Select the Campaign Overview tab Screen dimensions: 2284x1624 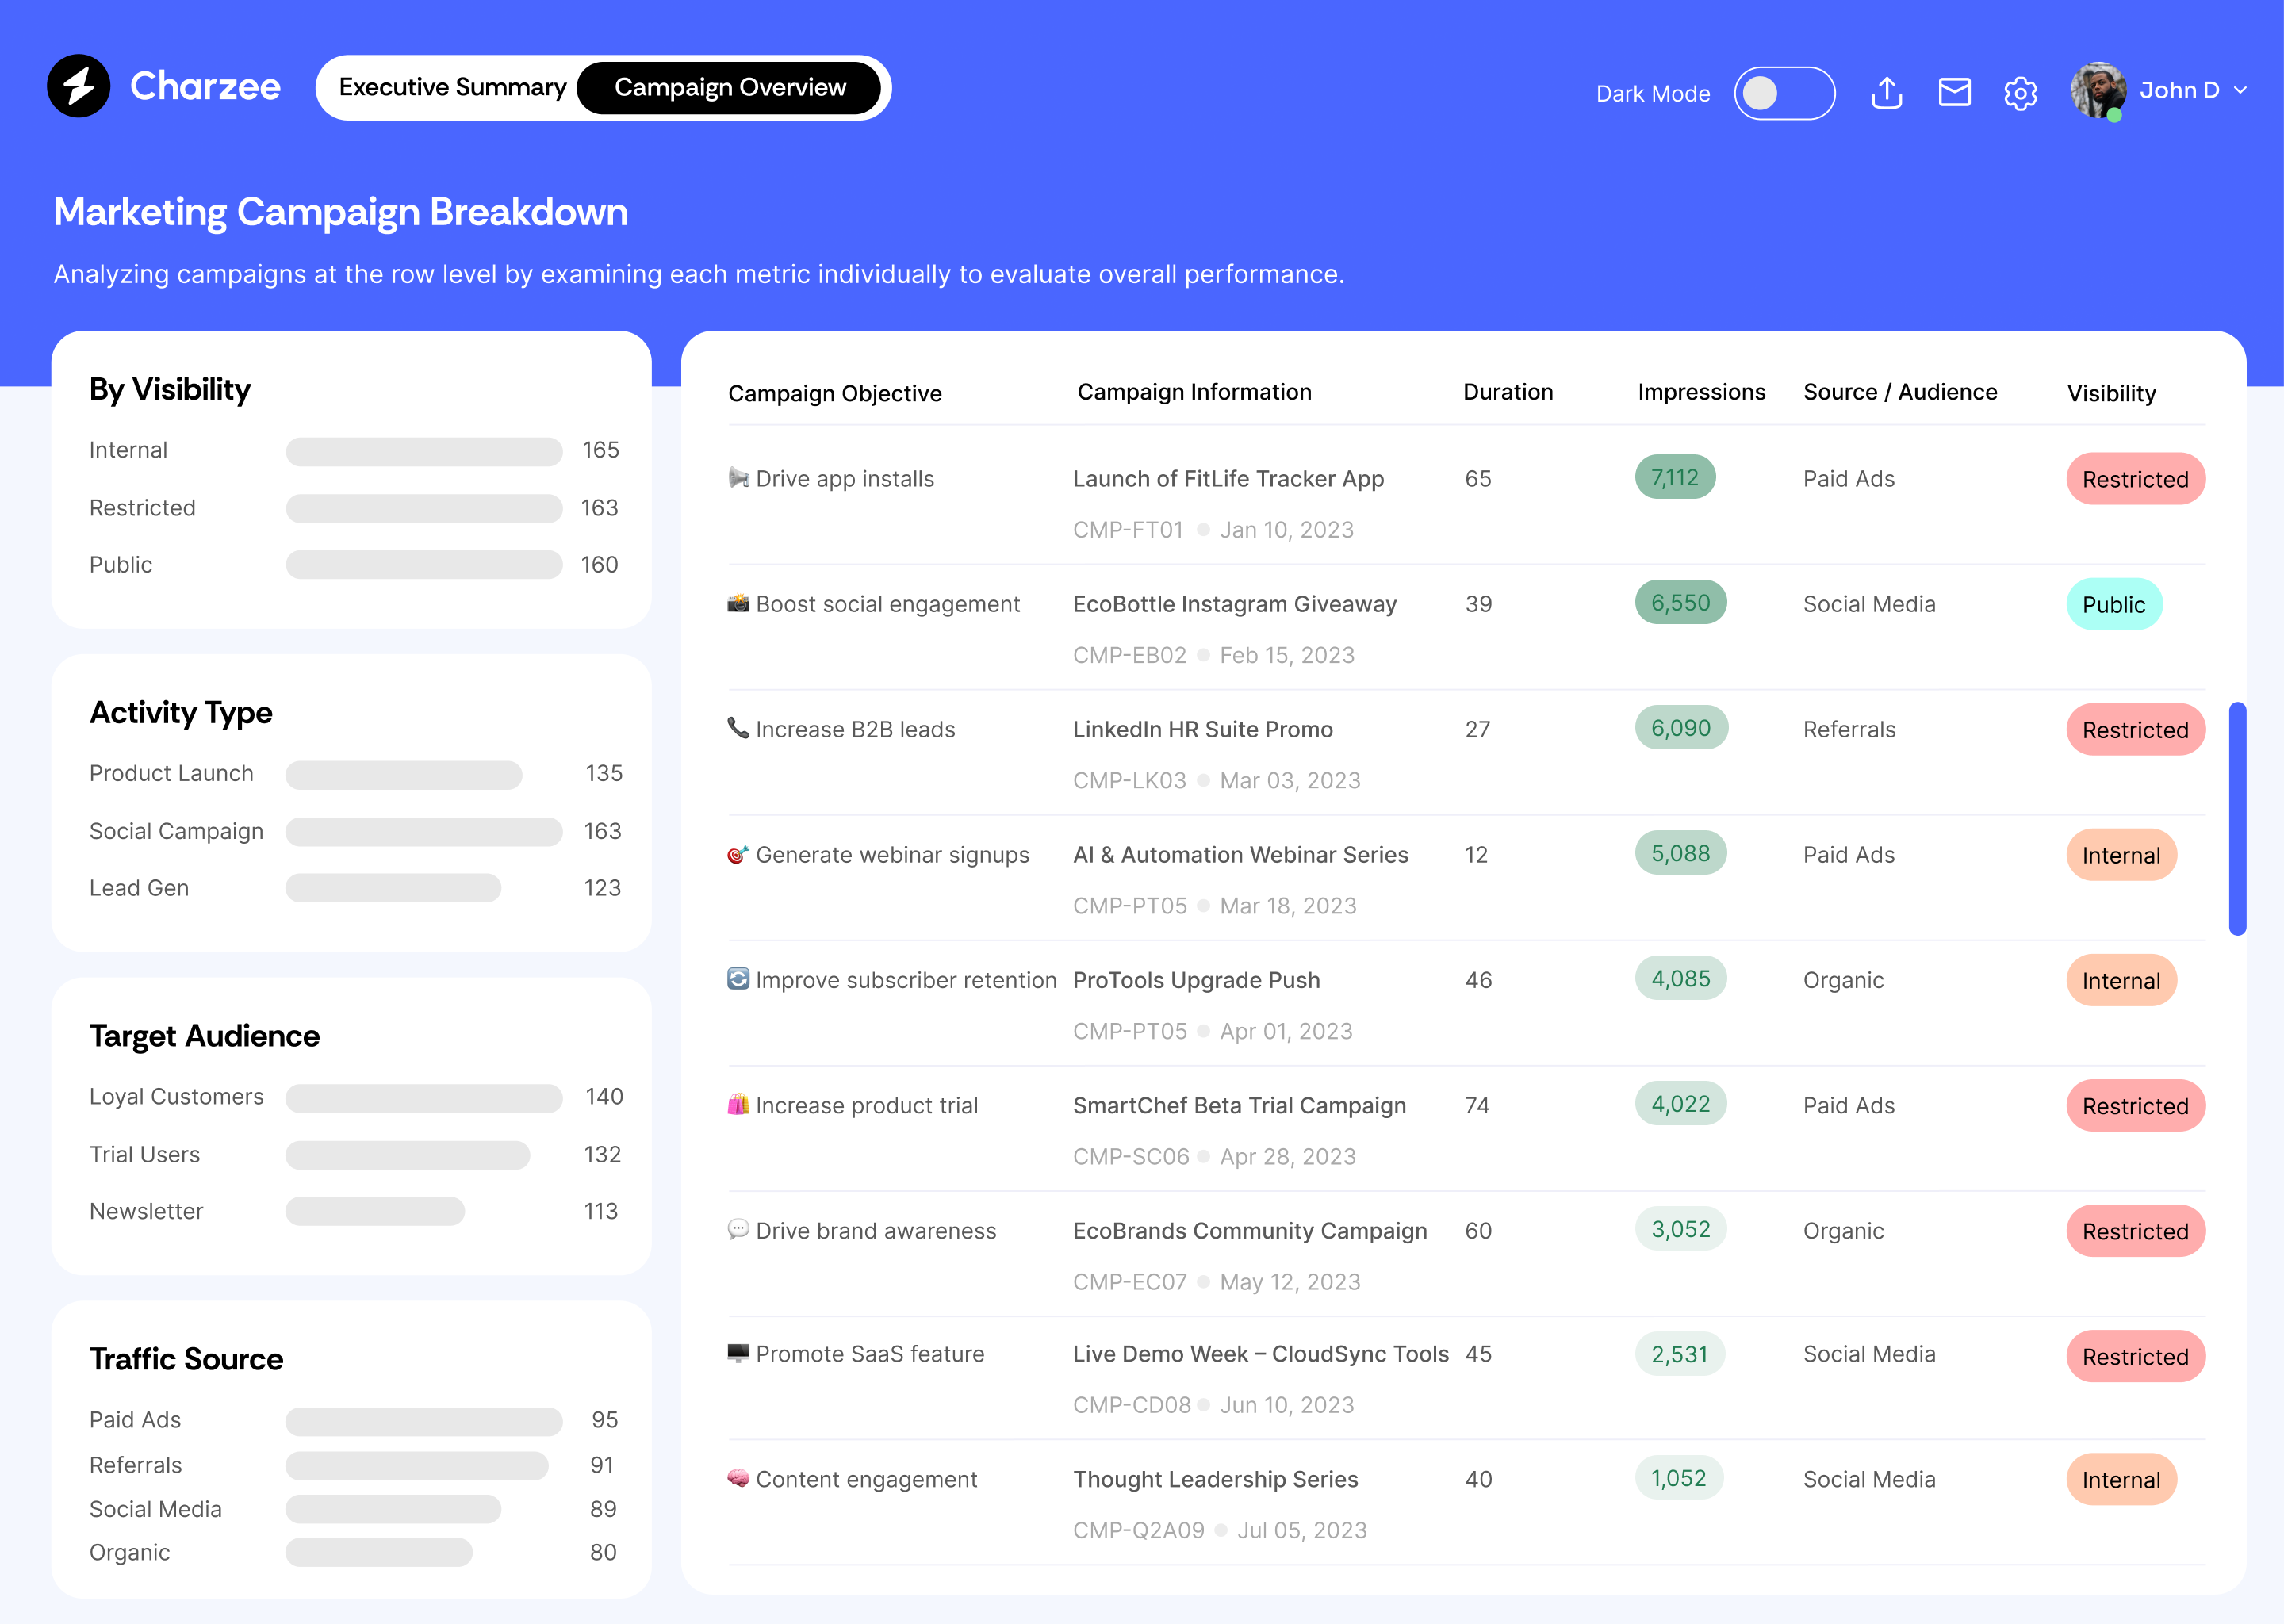(730, 87)
